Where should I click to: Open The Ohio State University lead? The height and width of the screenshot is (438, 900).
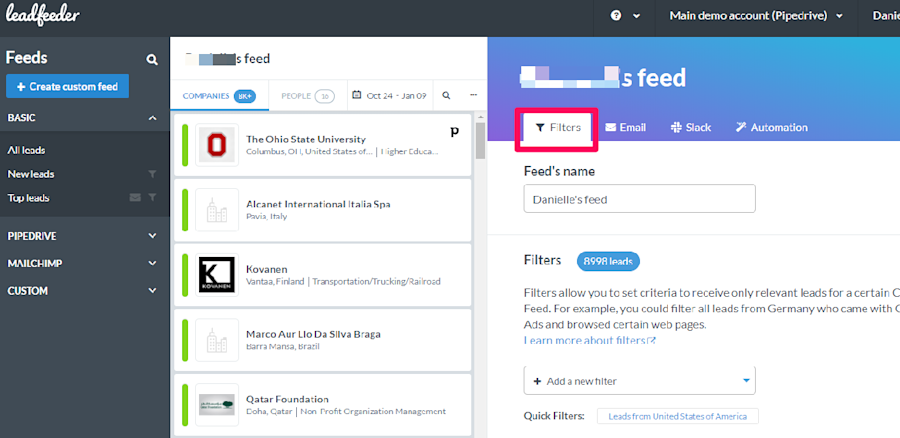(322, 146)
